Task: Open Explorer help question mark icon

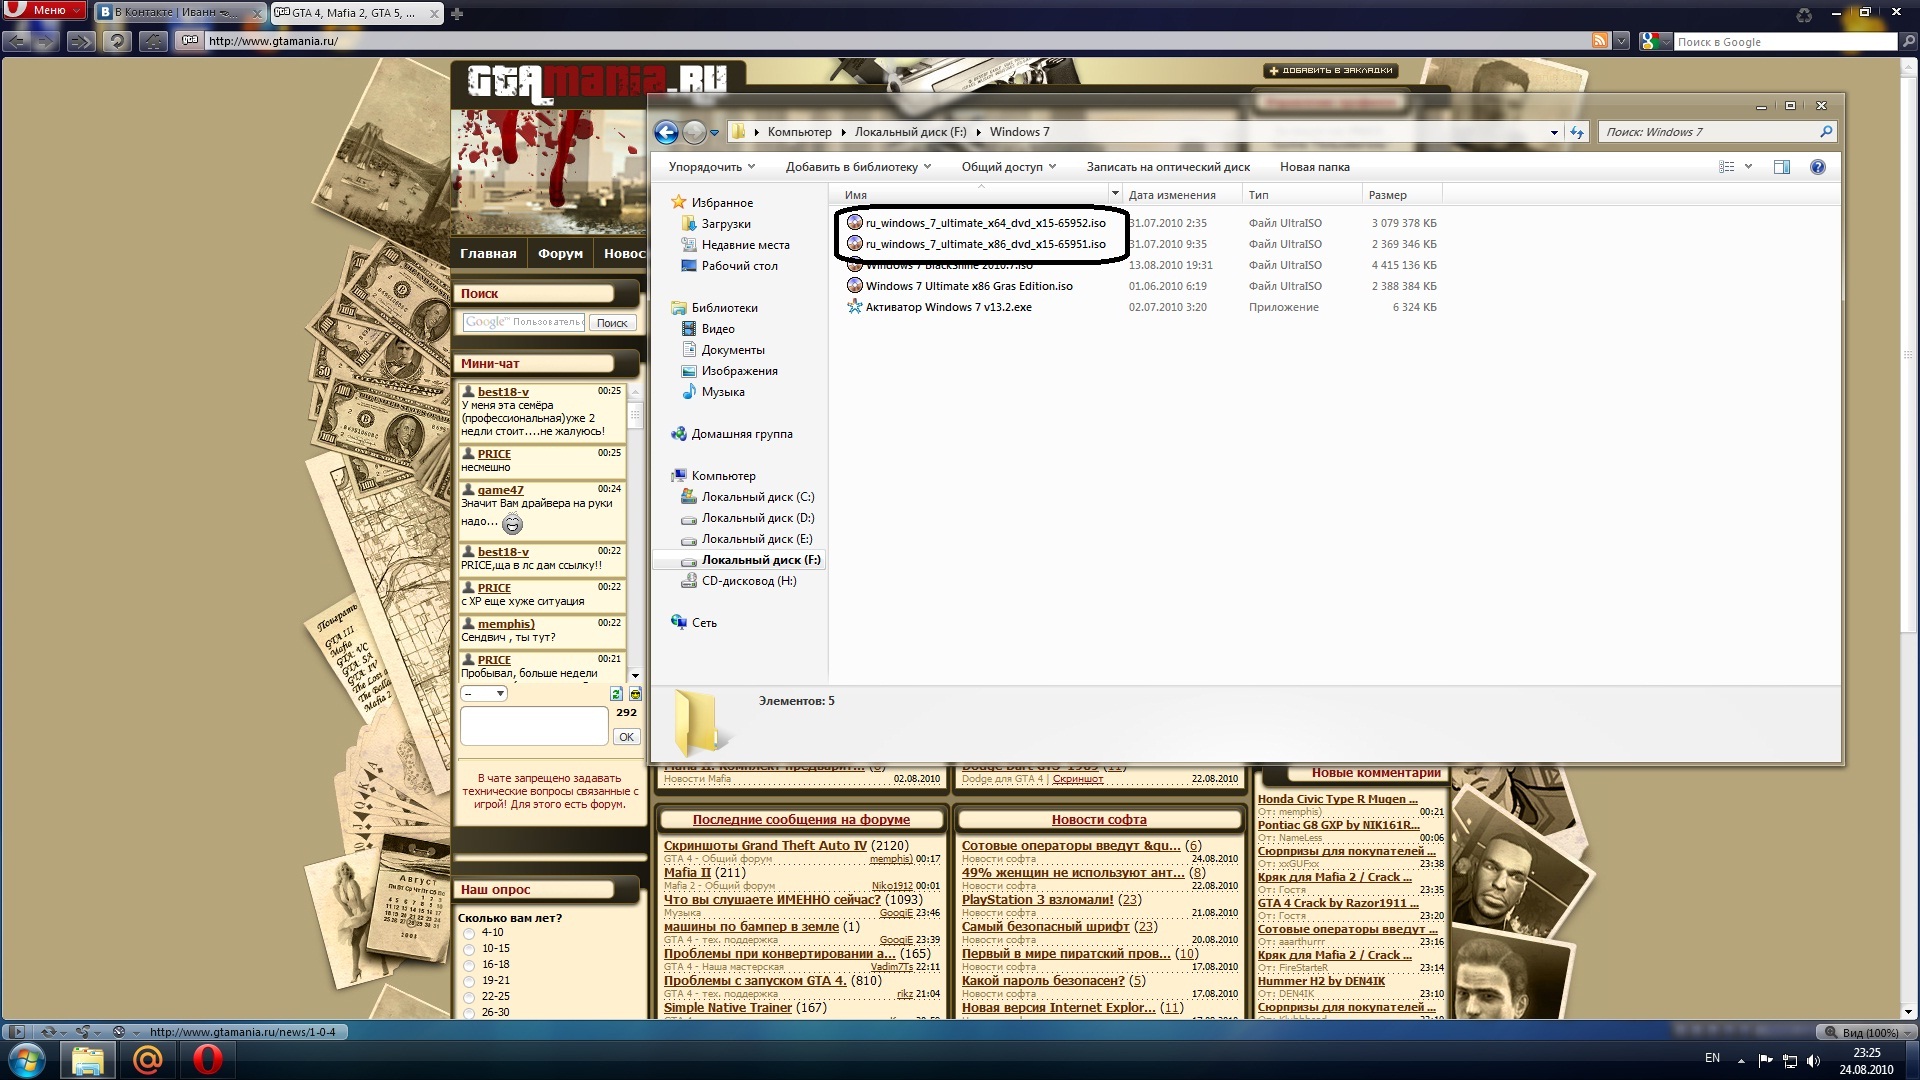Action: pos(1817,167)
